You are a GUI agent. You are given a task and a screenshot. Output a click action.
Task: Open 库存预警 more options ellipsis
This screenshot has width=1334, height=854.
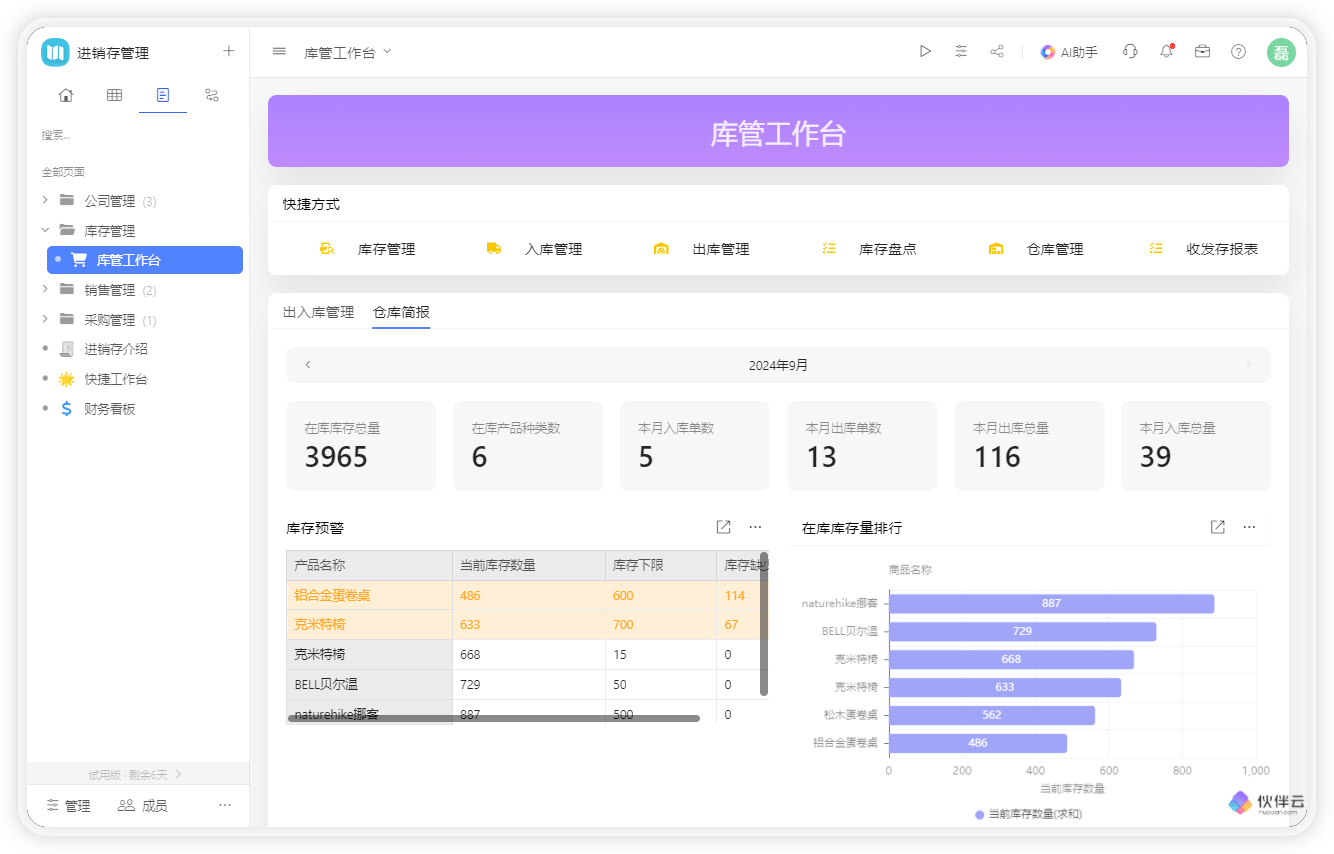(755, 527)
